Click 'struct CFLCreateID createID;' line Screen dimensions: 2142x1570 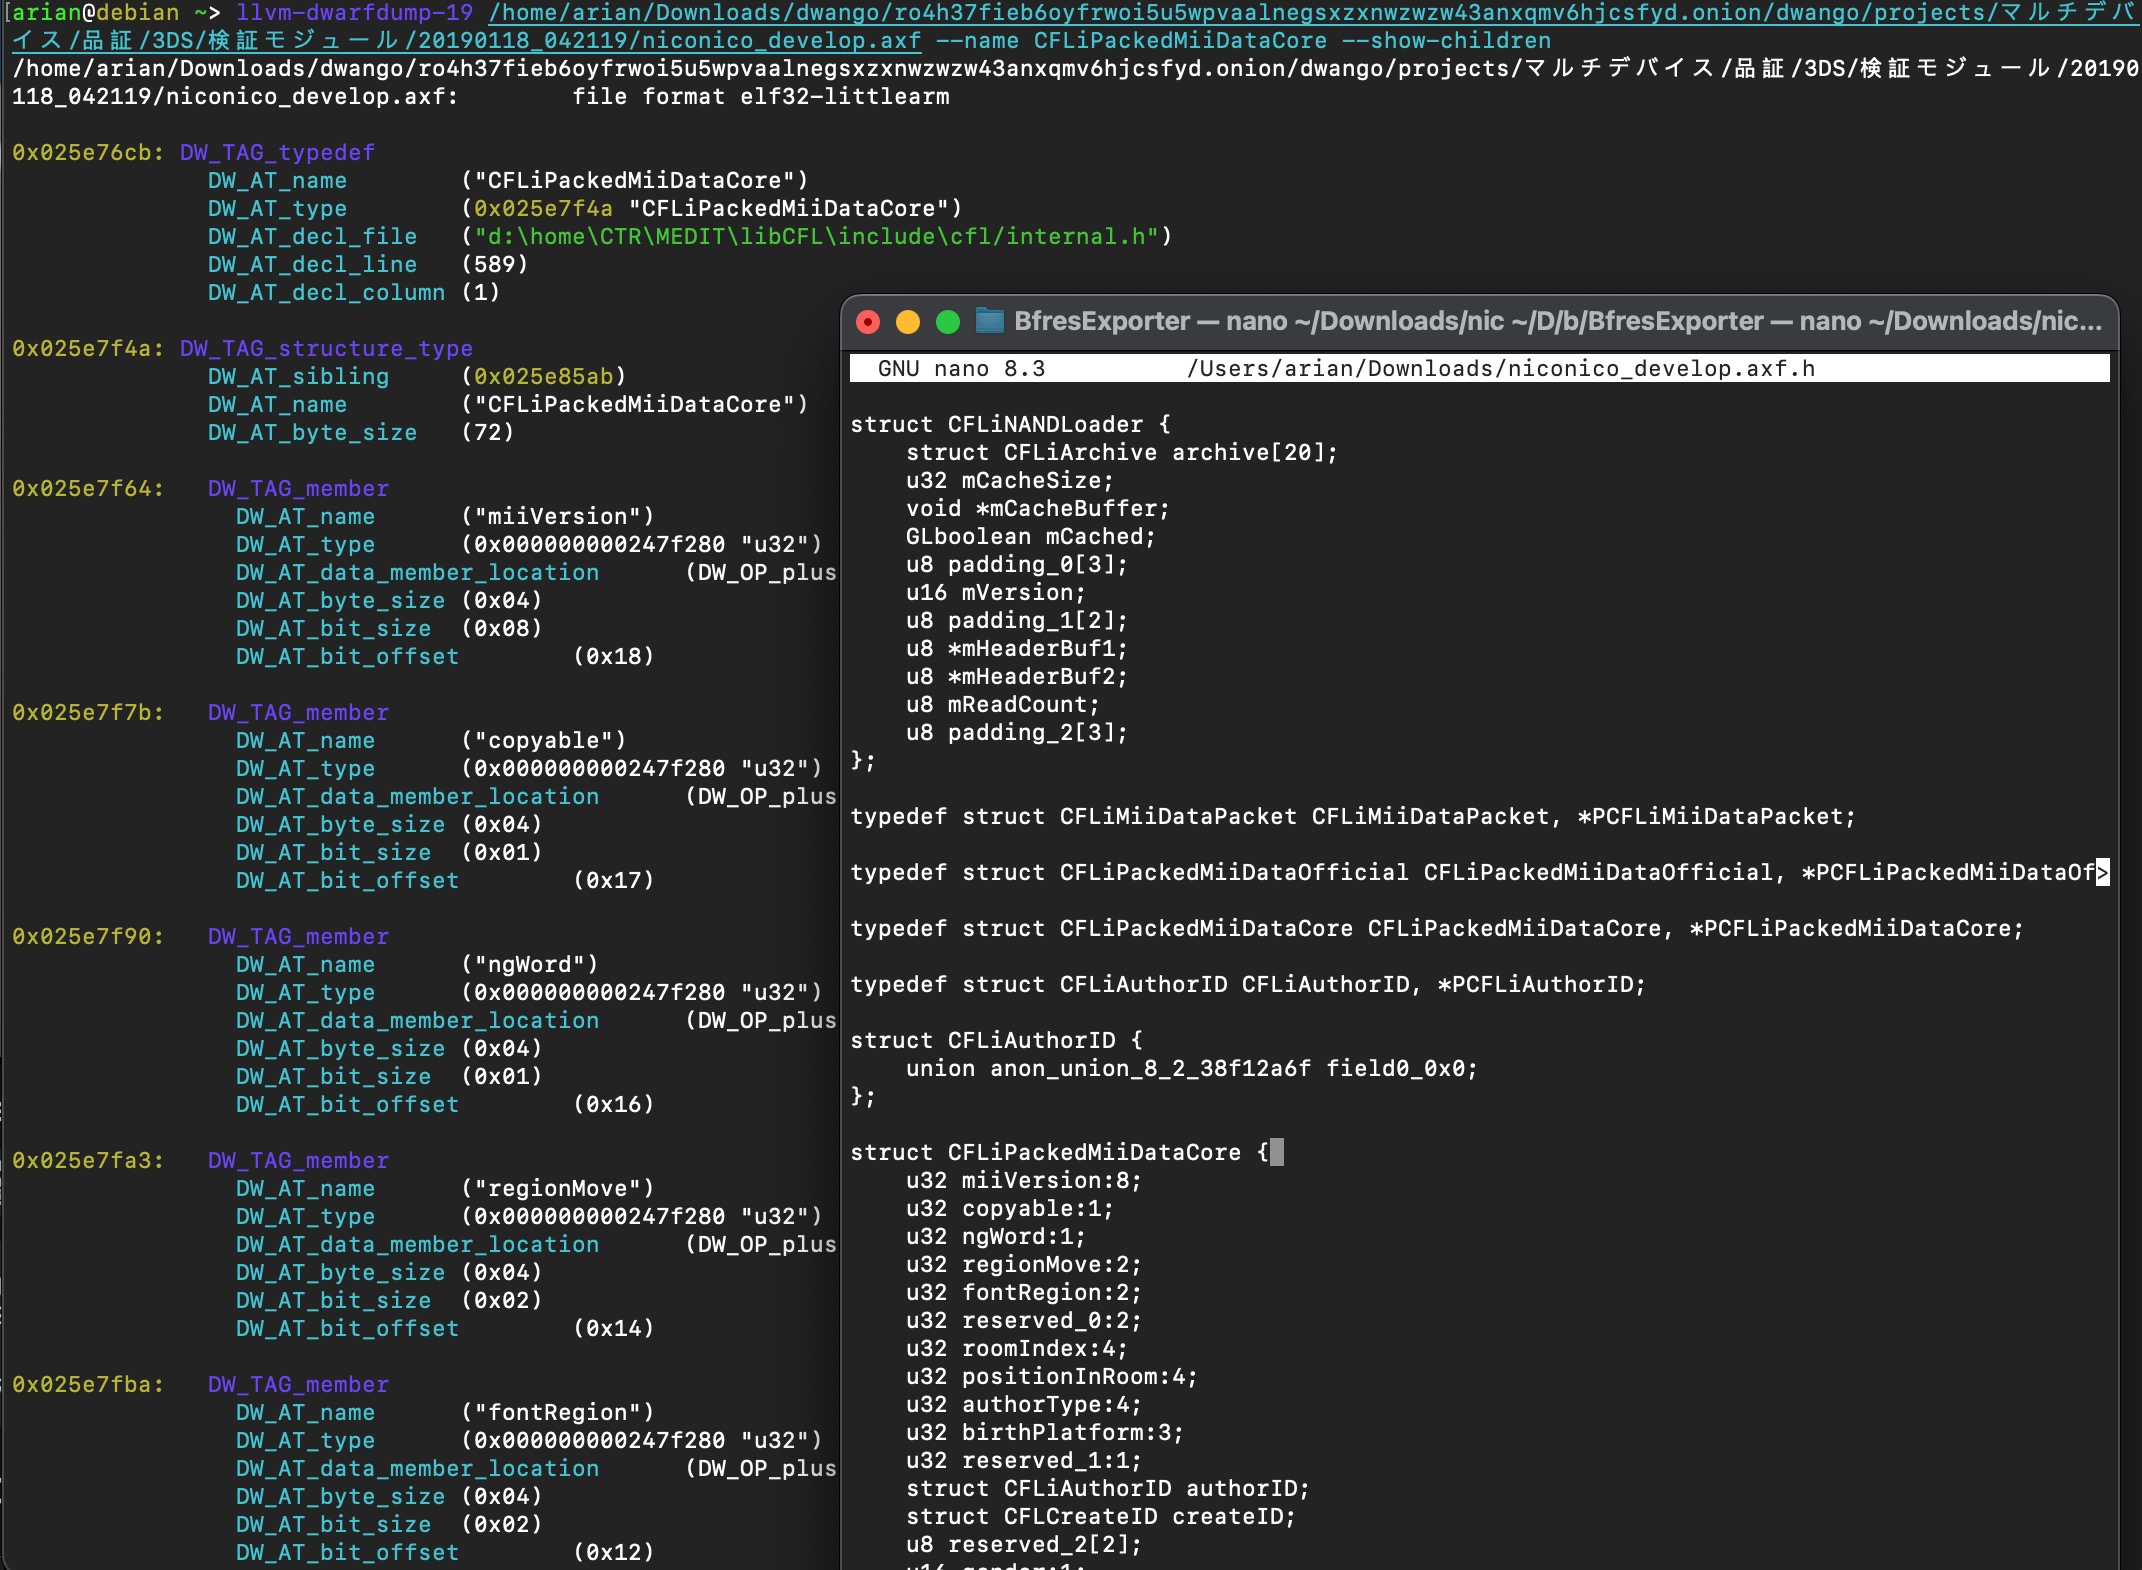coord(1100,1517)
